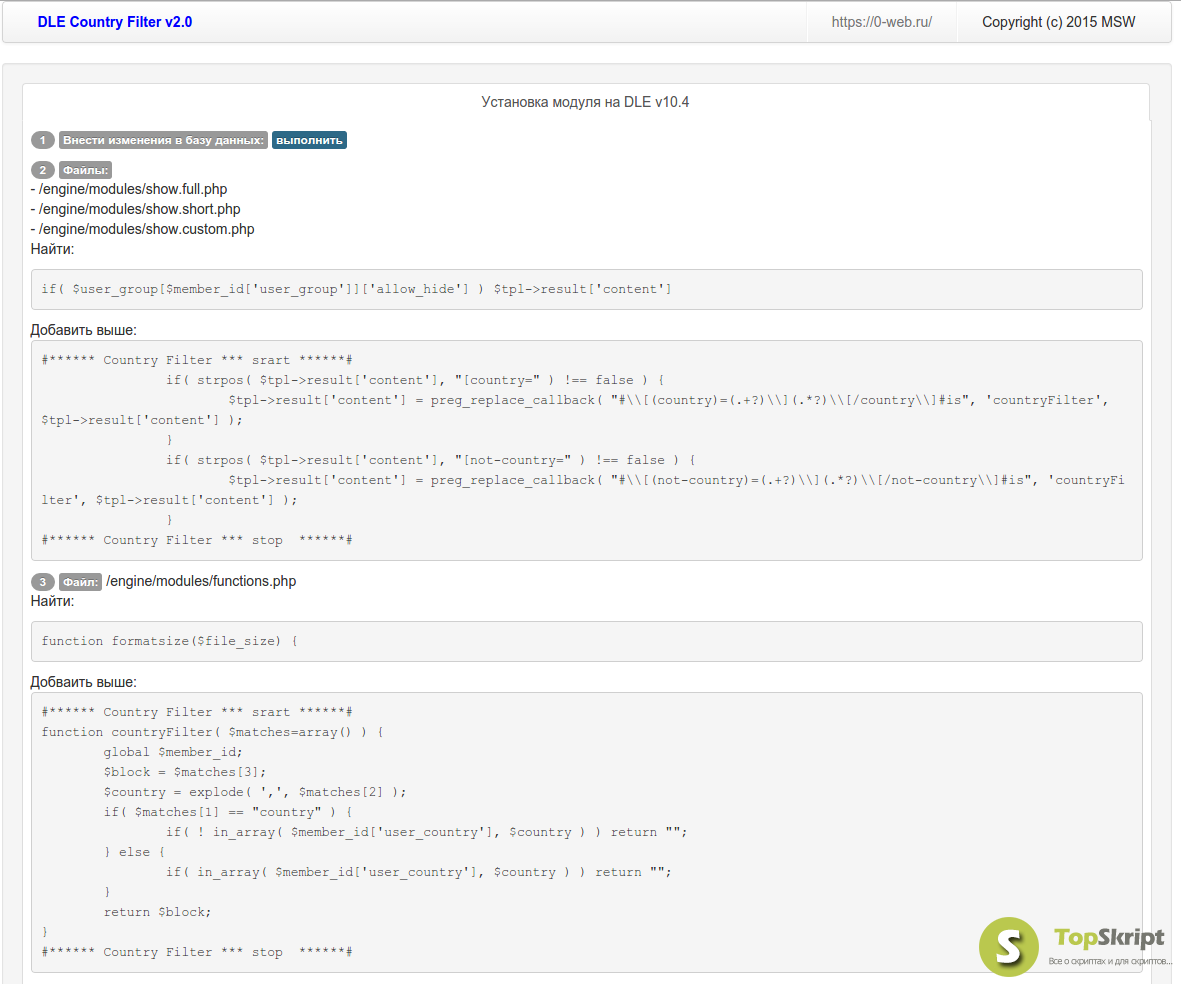Click the "Copyright (c) 2015 MSW" text
The height and width of the screenshot is (984, 1181).
(1058, 22)
